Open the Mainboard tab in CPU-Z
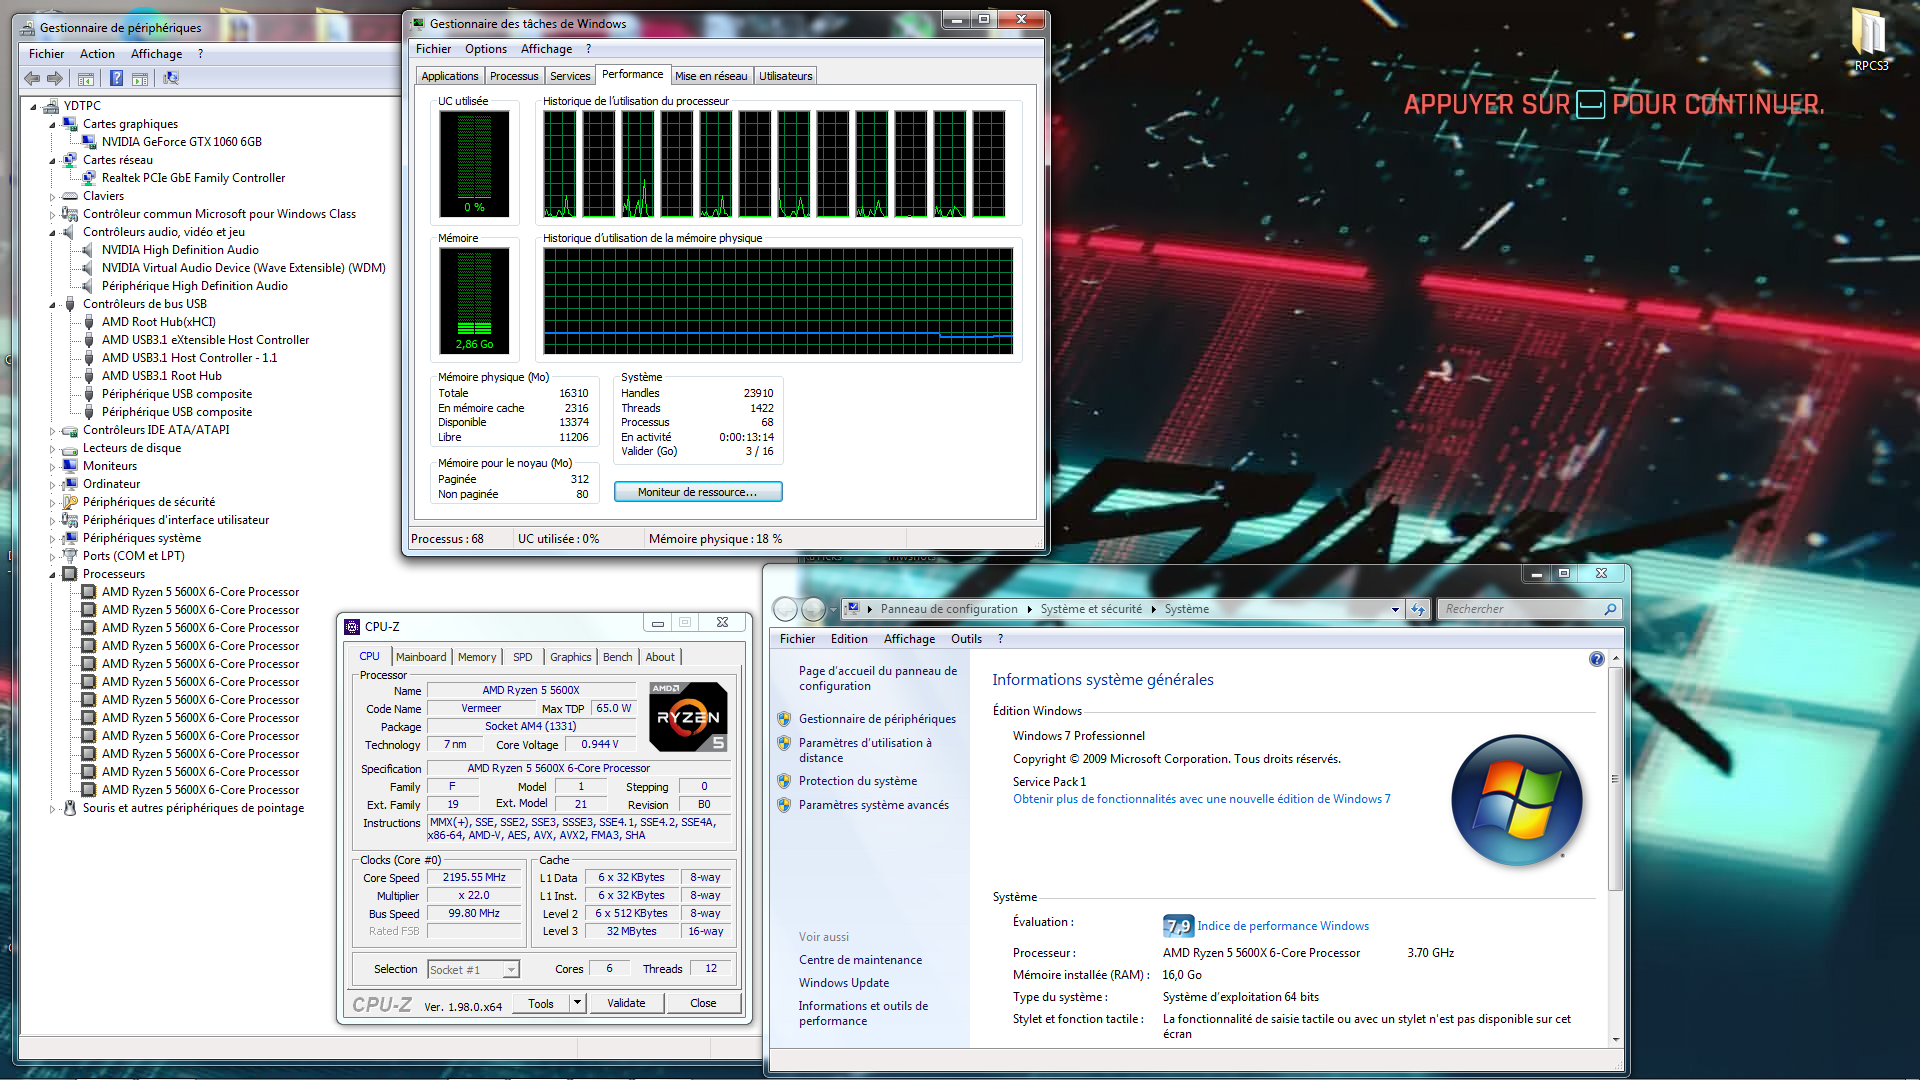1920x1080 pixels. tap(421, 657)
